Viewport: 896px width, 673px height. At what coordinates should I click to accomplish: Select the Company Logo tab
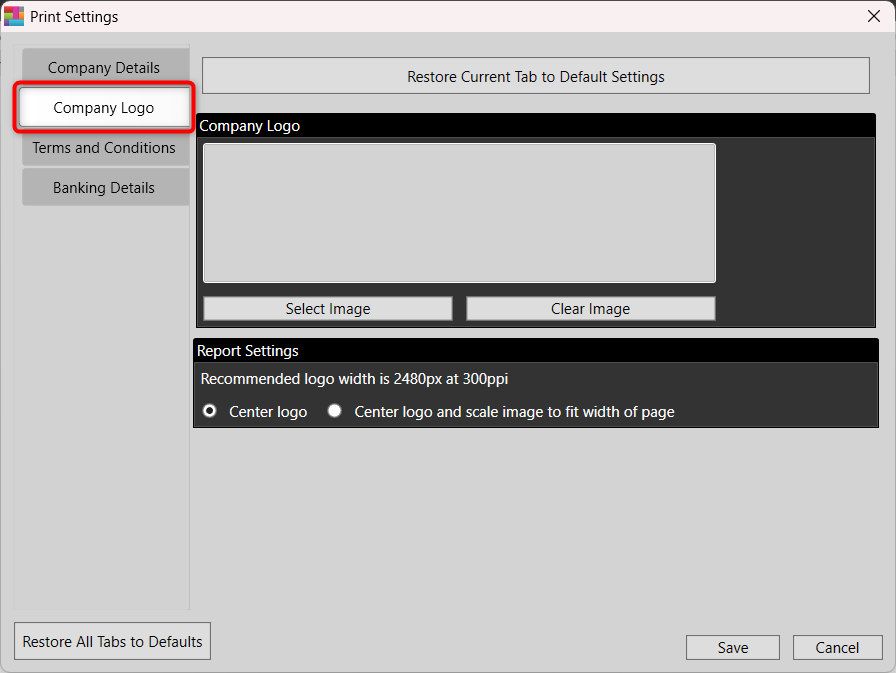pos(104,107)
